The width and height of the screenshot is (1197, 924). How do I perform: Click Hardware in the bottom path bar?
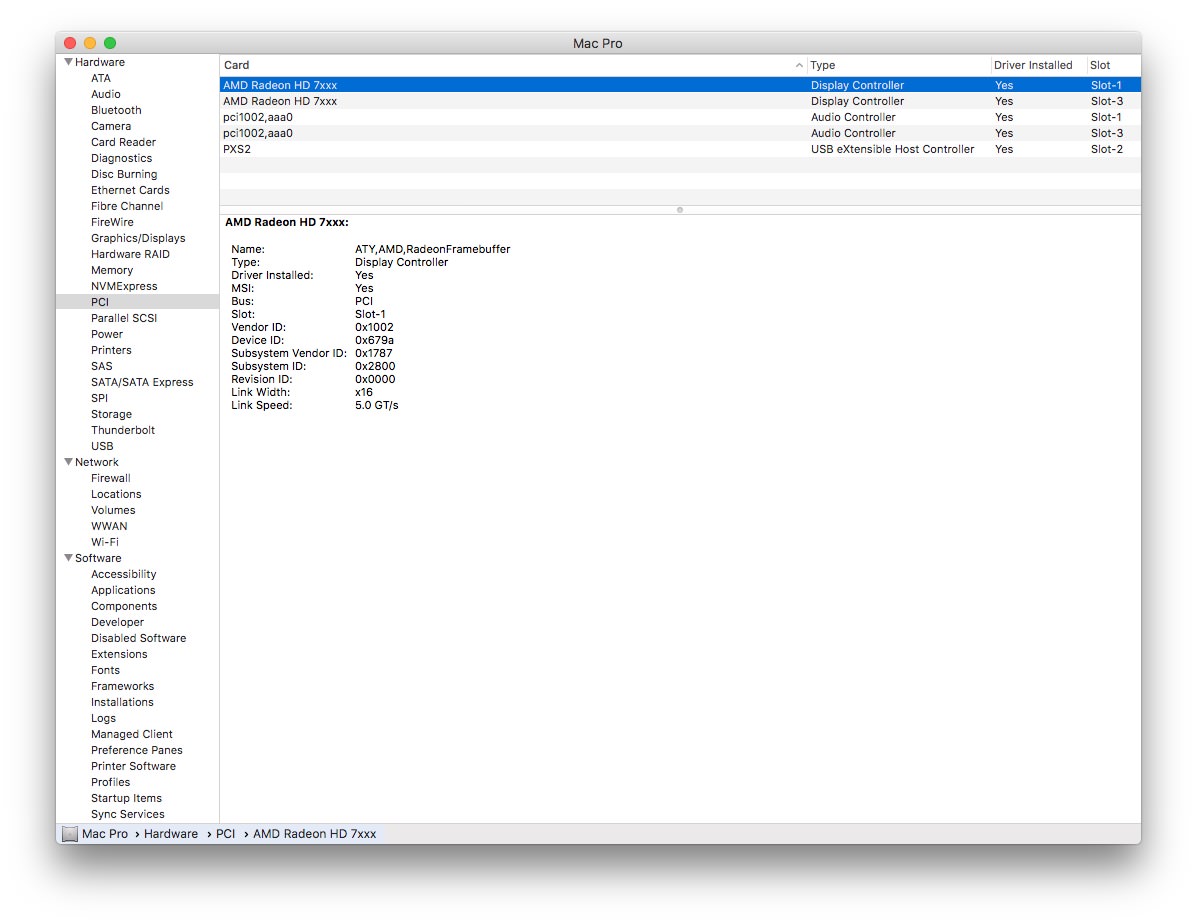(x=171, y=835)
